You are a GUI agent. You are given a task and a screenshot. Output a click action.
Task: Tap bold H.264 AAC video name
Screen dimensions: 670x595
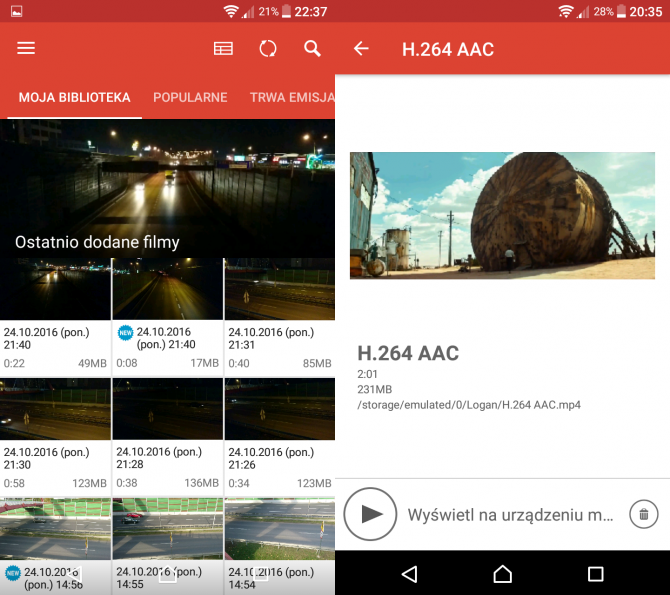tap(408, 353)
